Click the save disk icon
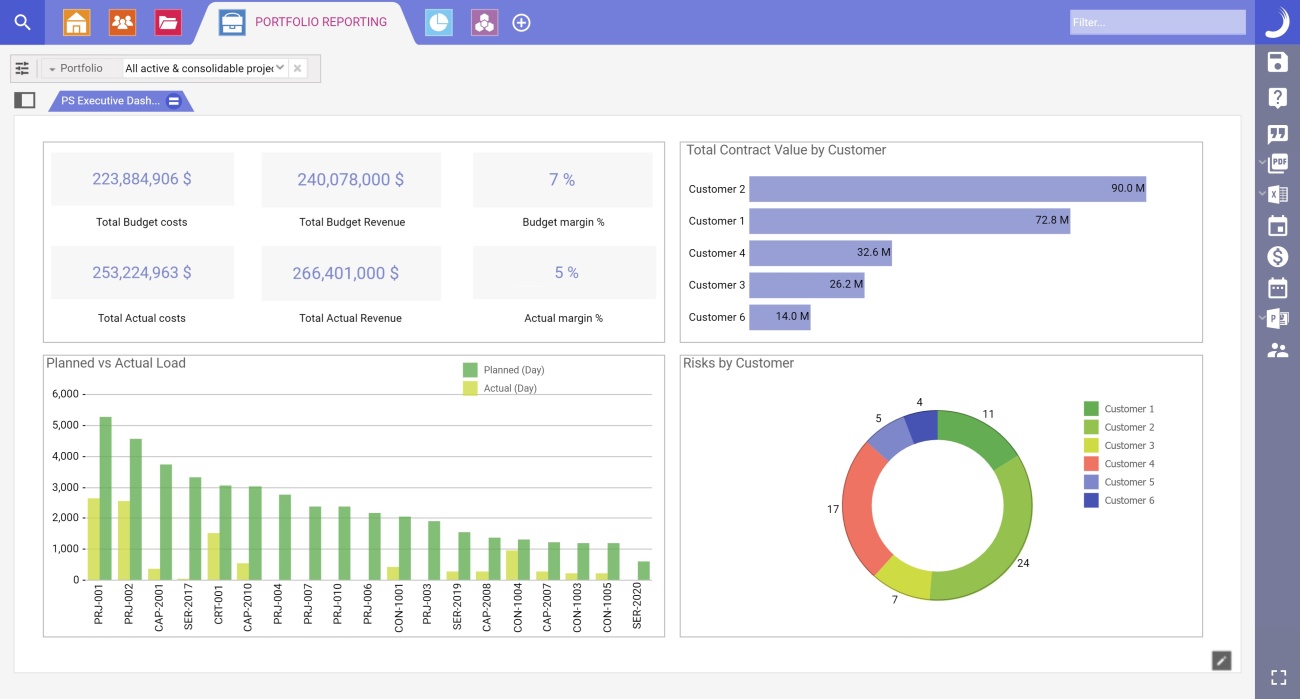This screenshot has width=1300, height=699. point(1277,63)
